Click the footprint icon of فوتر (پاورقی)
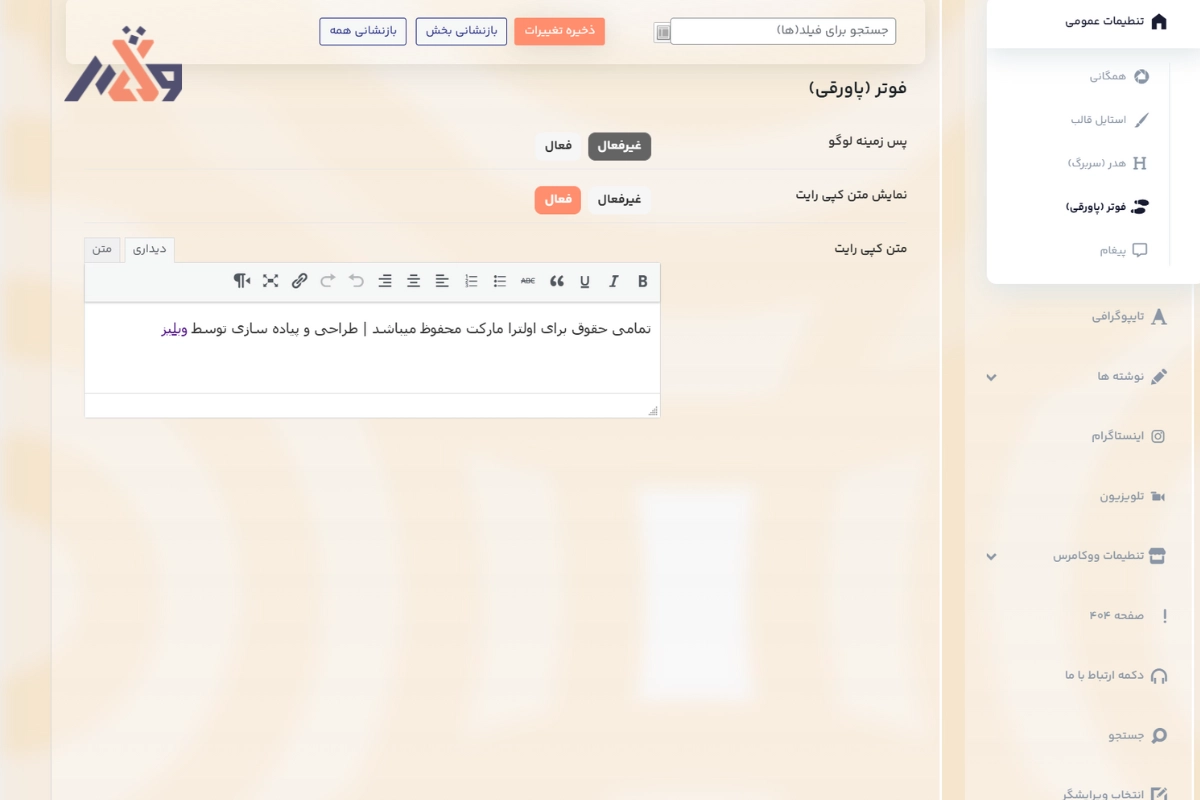The width and height of the screenshot is (1200, 800). coord(1140,207)
